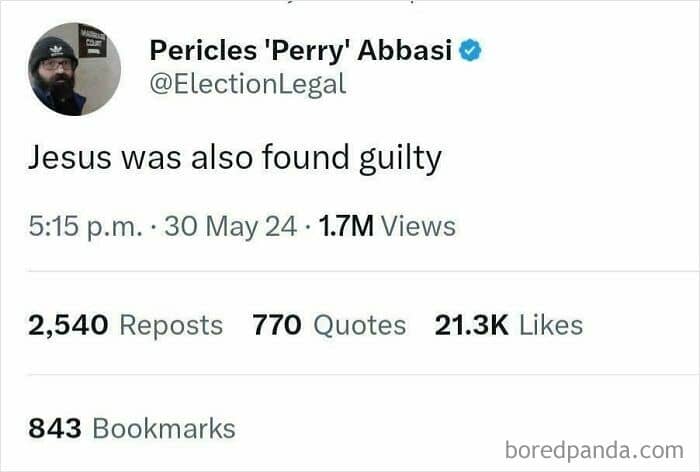
Task: Click the Bookmarks label
Action: tap(164, 429)
